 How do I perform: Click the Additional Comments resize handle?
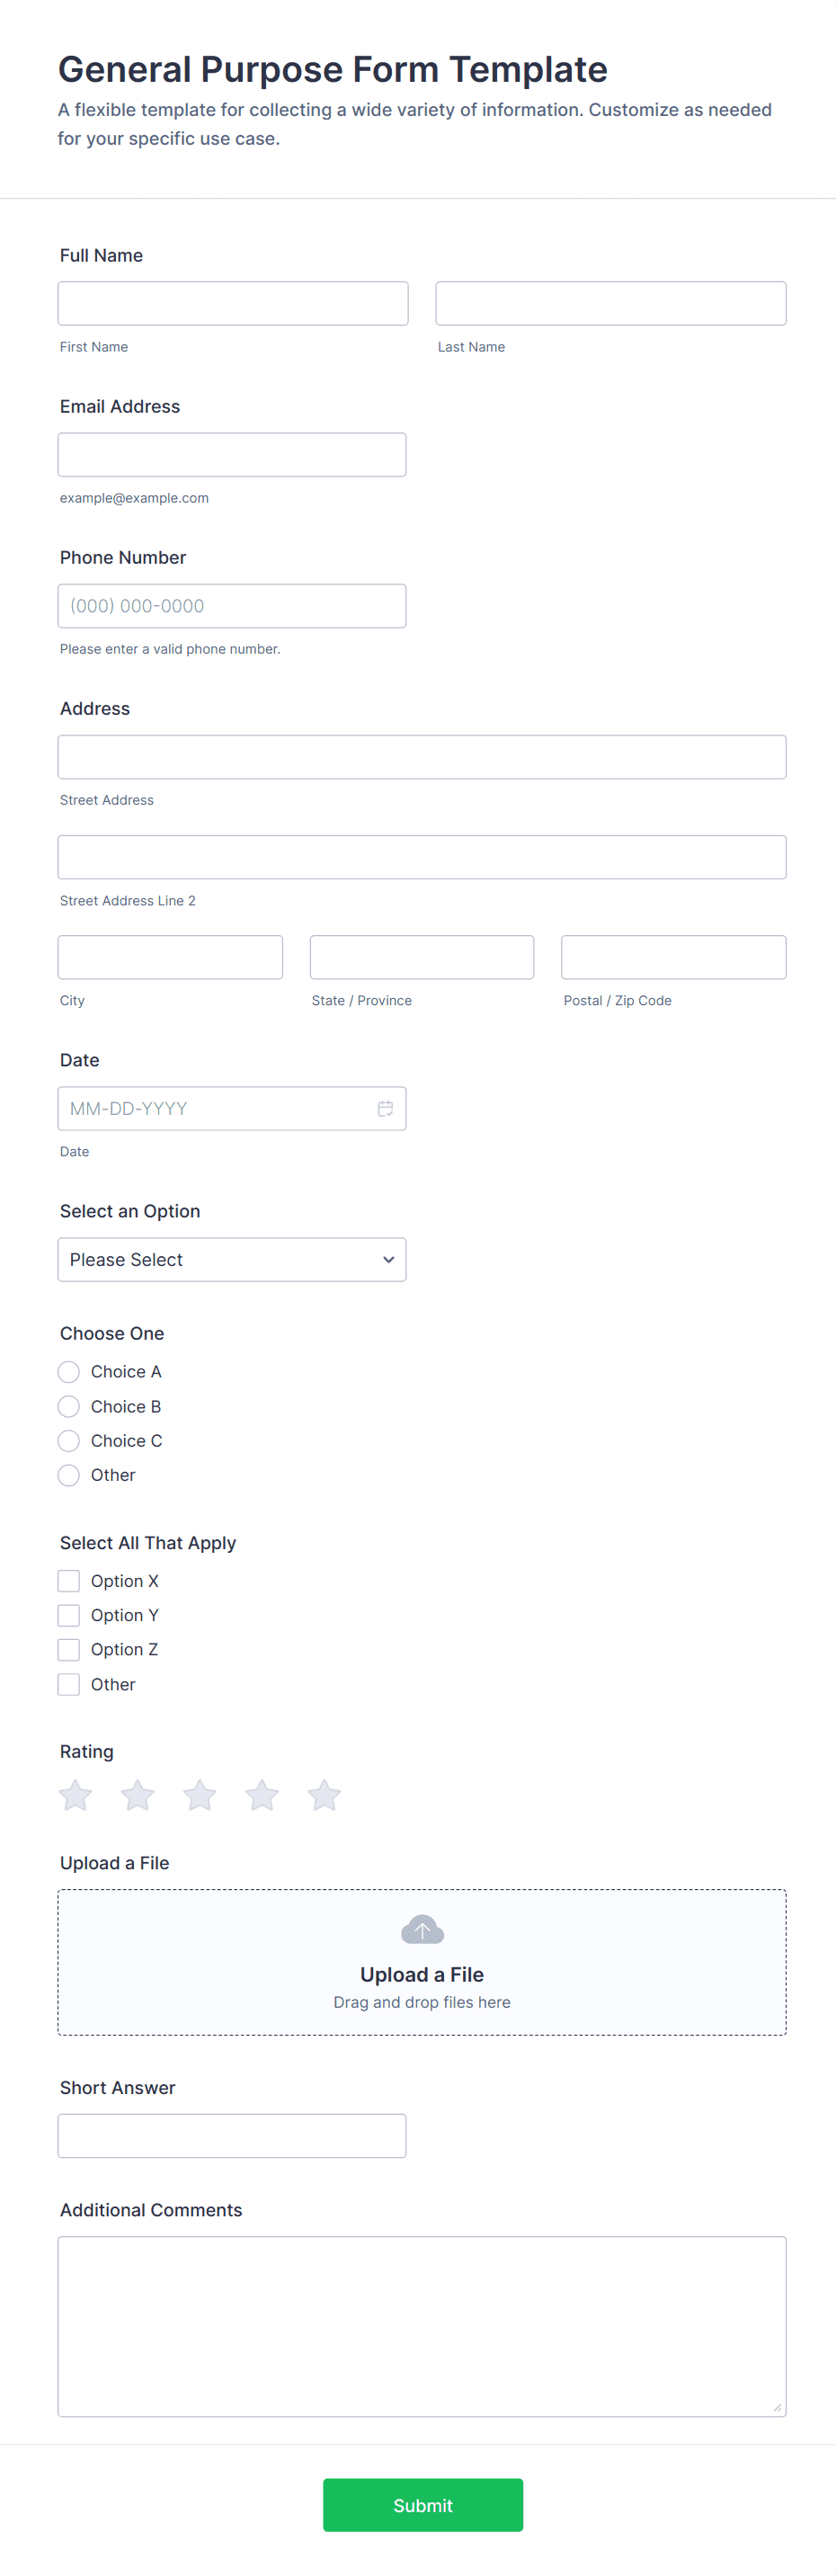pos(777,2408)
